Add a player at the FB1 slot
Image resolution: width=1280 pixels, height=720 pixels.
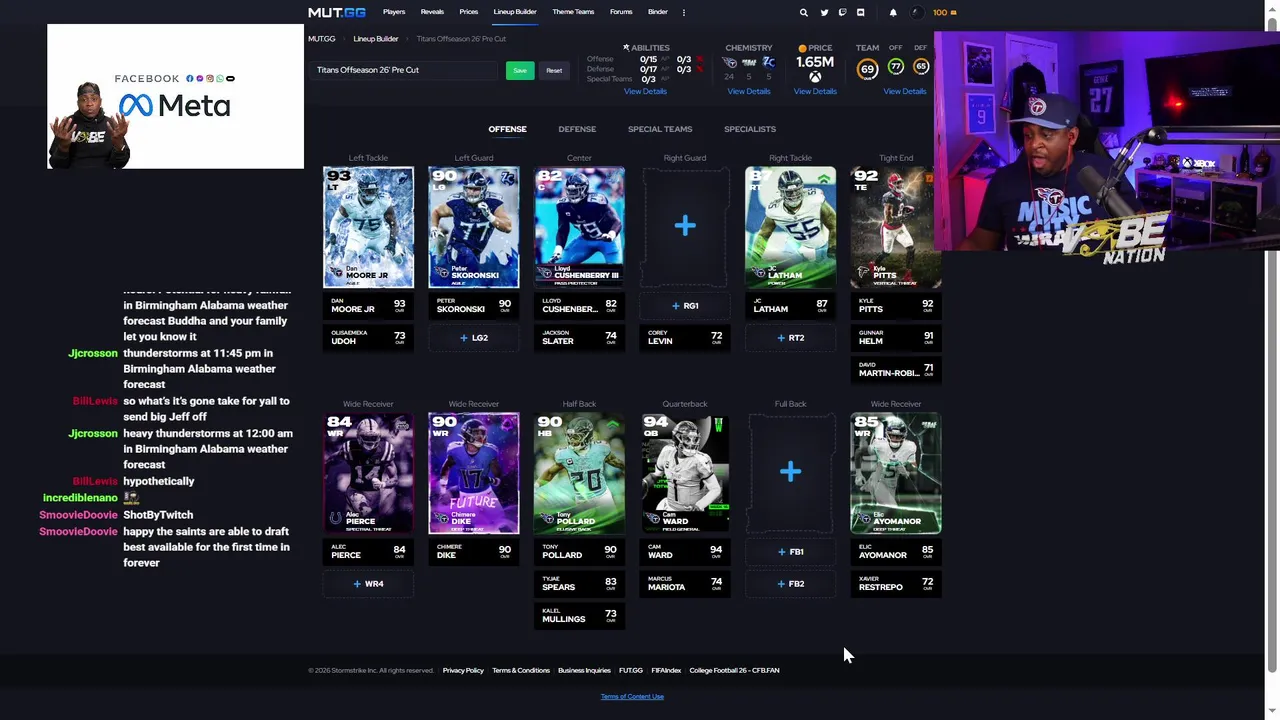click(790, 552)
